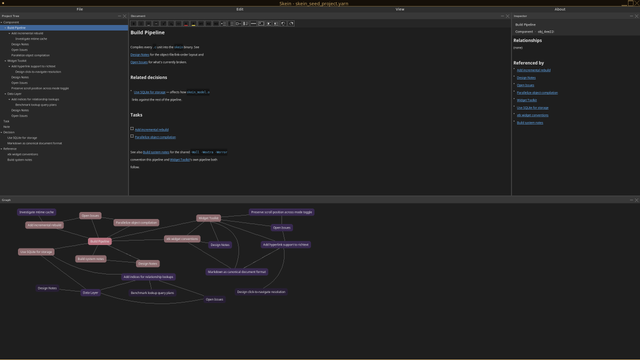Apply strikethrough formatting from the toolbar
This screenshot has height=360, width=640.
[156, 24]
